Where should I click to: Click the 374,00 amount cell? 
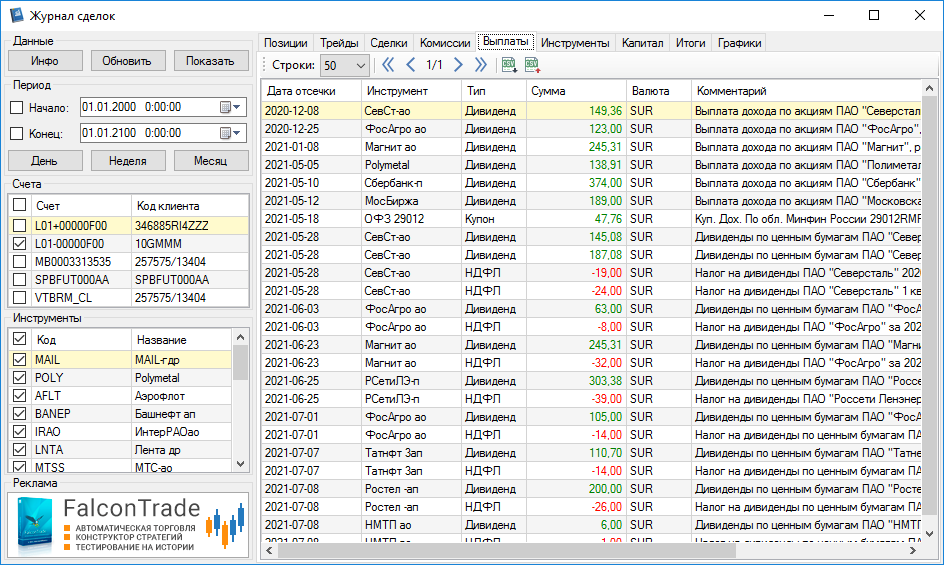tap(576, 183)
